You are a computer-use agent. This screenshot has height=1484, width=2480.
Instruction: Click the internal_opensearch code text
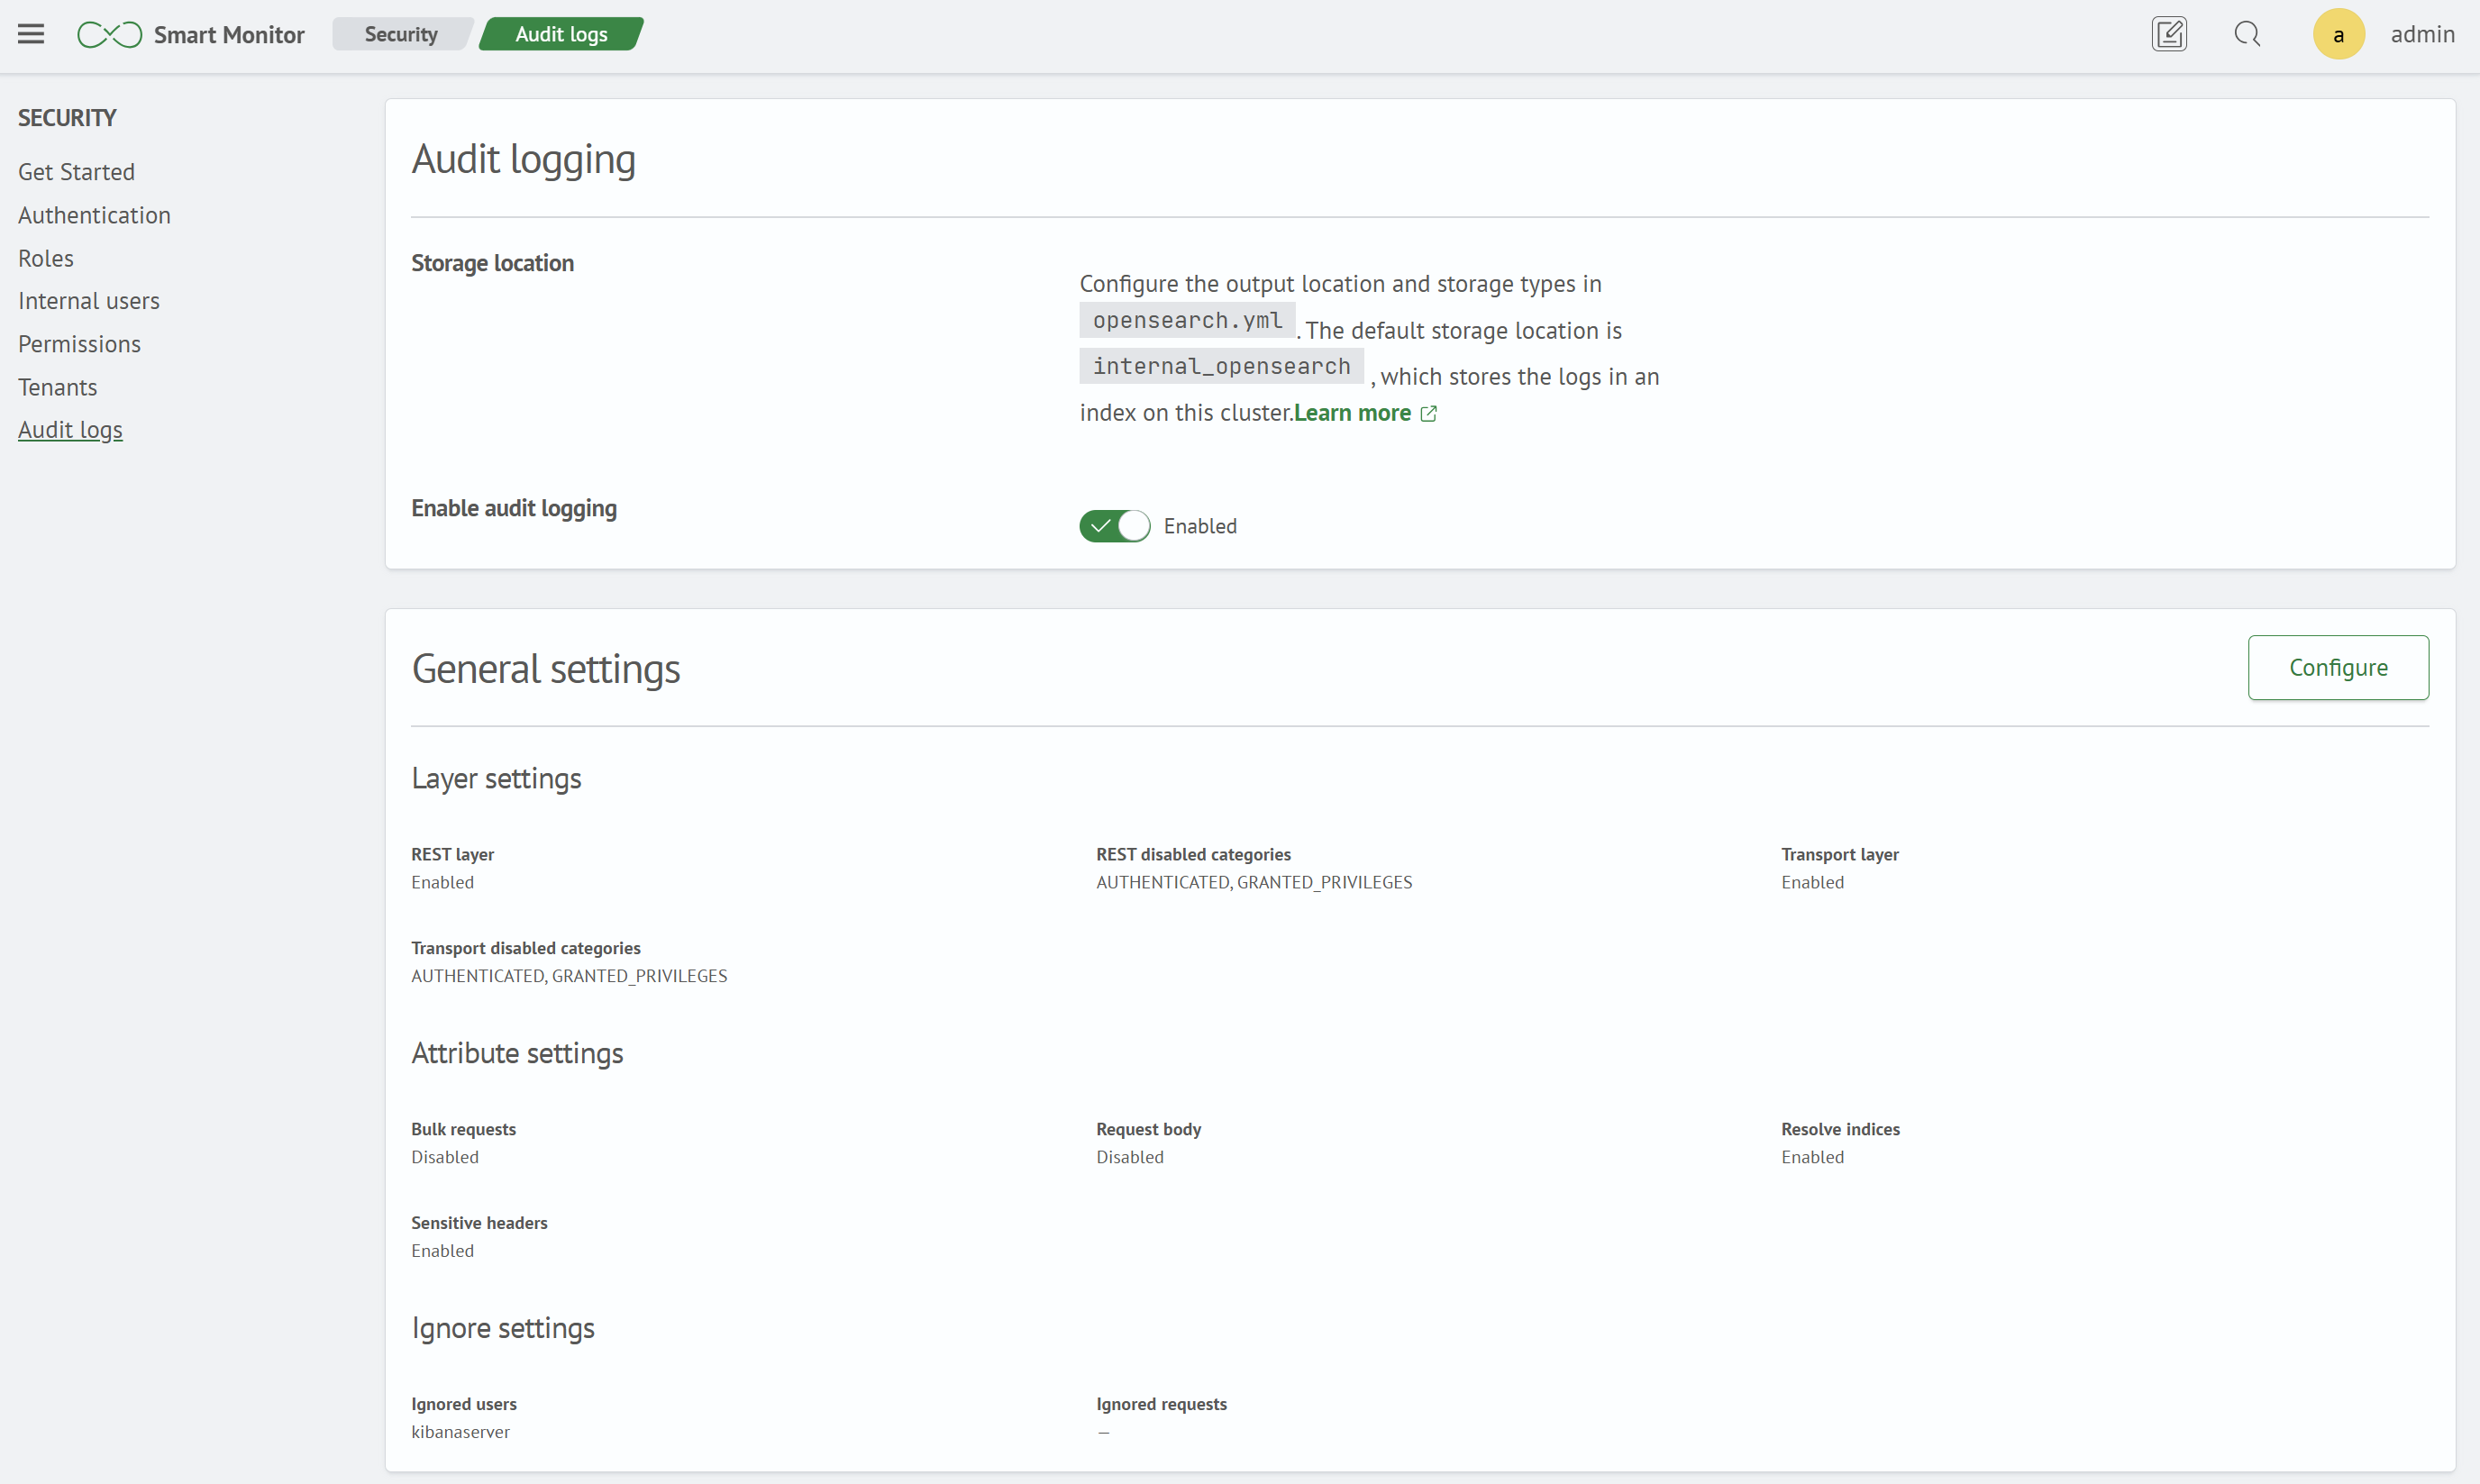point(1221,366)
